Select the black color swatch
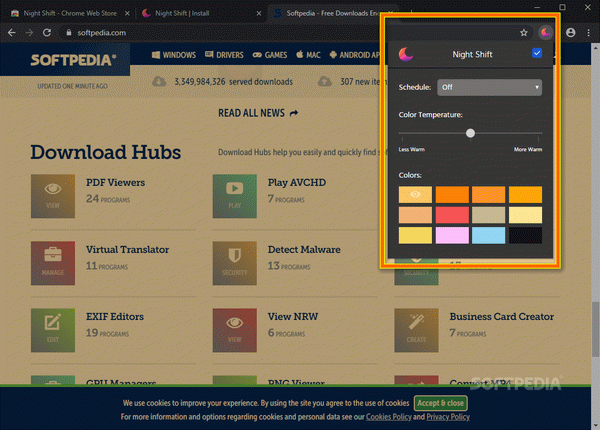The width and height of the screenshot is (600, 430). 525,235
